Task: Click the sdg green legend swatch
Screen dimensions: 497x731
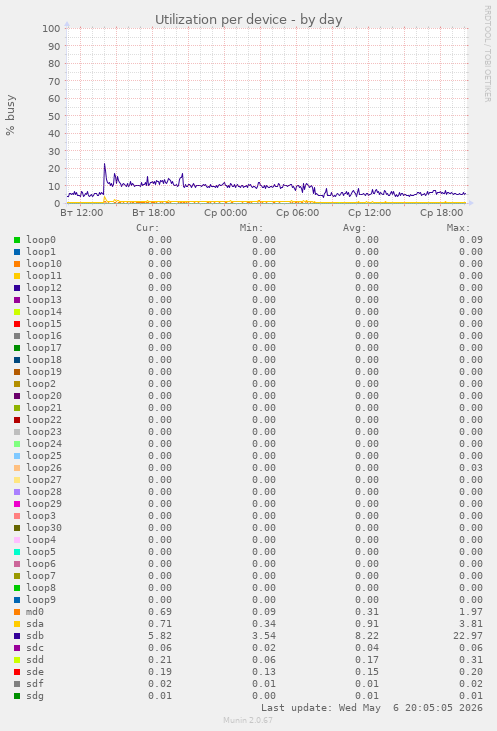Action: click(x=17, y=696)
